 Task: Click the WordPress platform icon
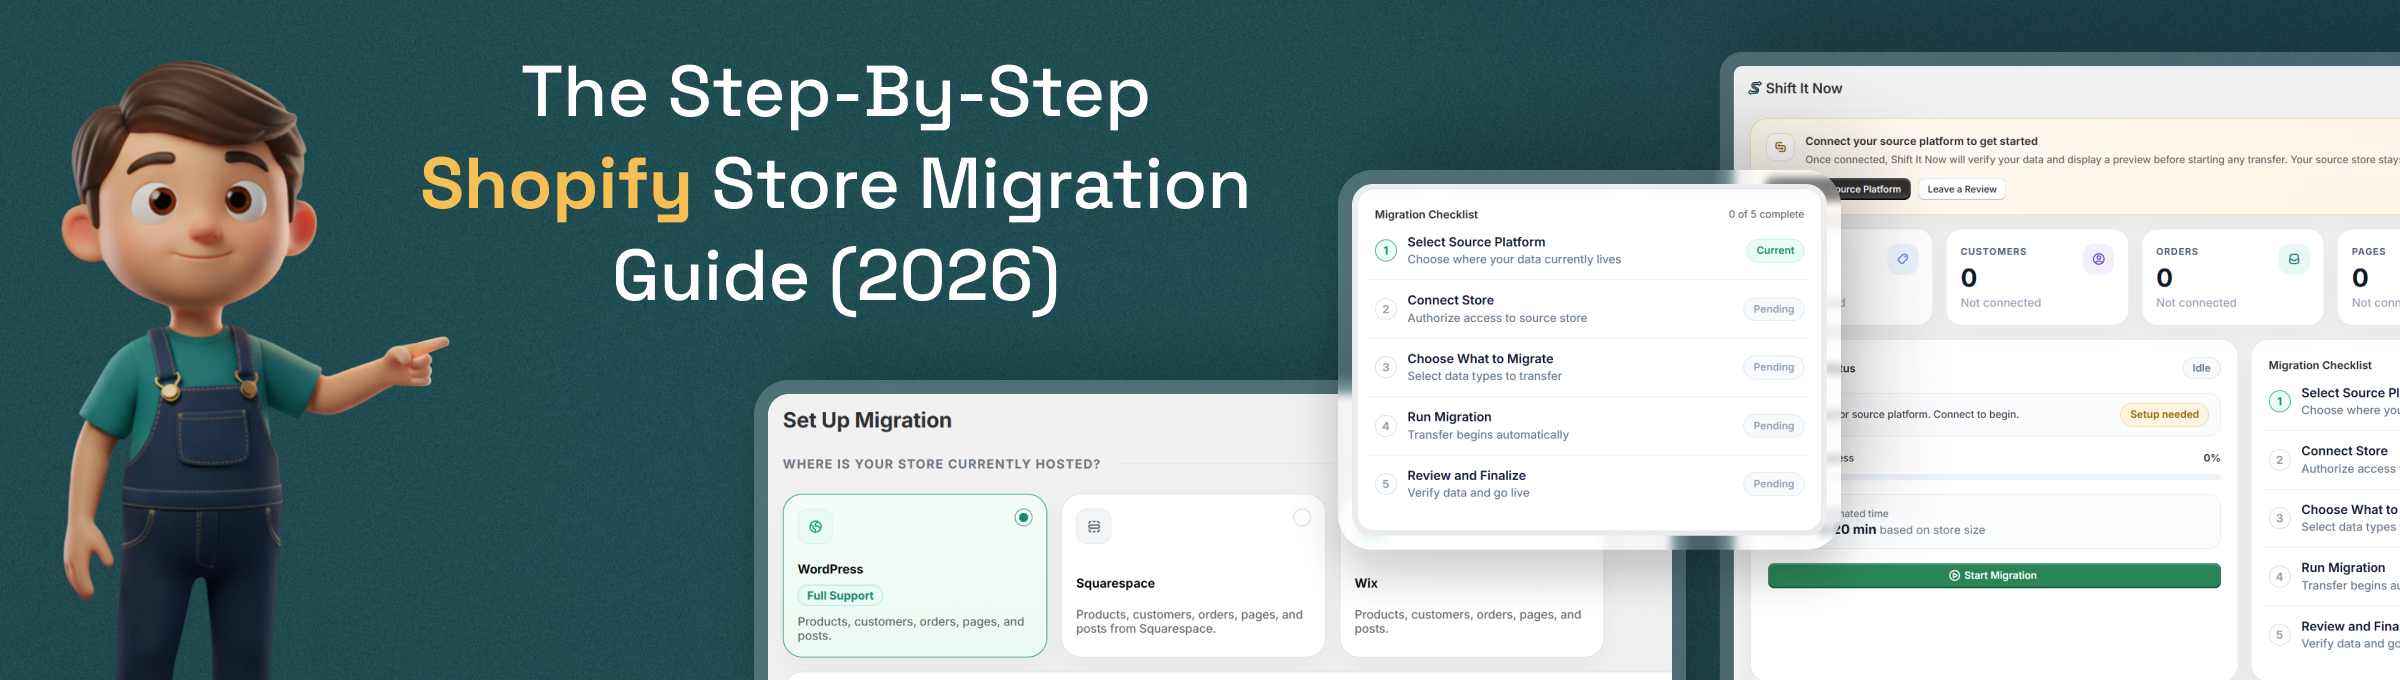[x=815, y=526]
